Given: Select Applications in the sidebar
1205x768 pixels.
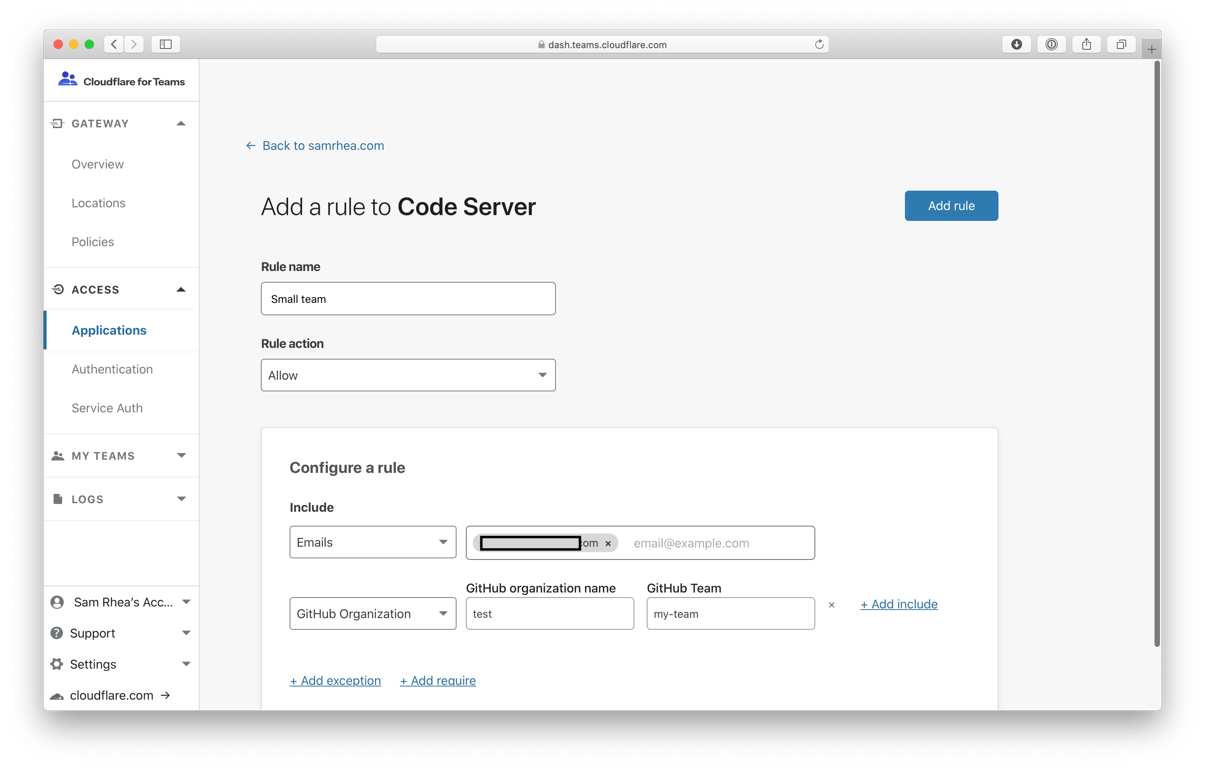Looking at the screenshot, I should [109, 330].
